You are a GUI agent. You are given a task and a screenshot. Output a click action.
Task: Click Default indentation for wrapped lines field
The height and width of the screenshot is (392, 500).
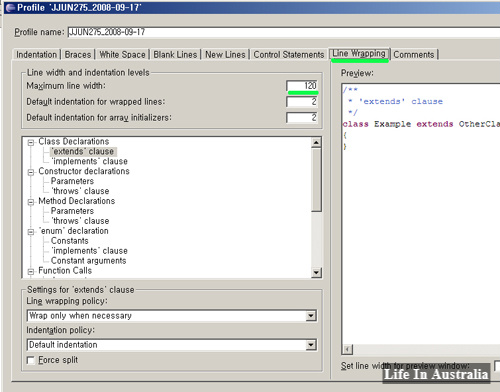[x=302, y=102]
